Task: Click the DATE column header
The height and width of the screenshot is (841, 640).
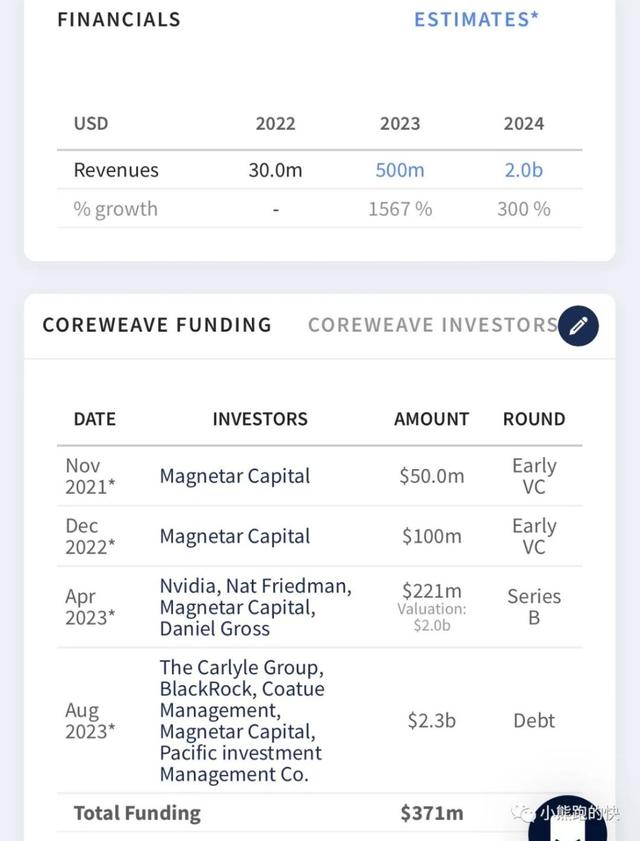Action: 95,419
